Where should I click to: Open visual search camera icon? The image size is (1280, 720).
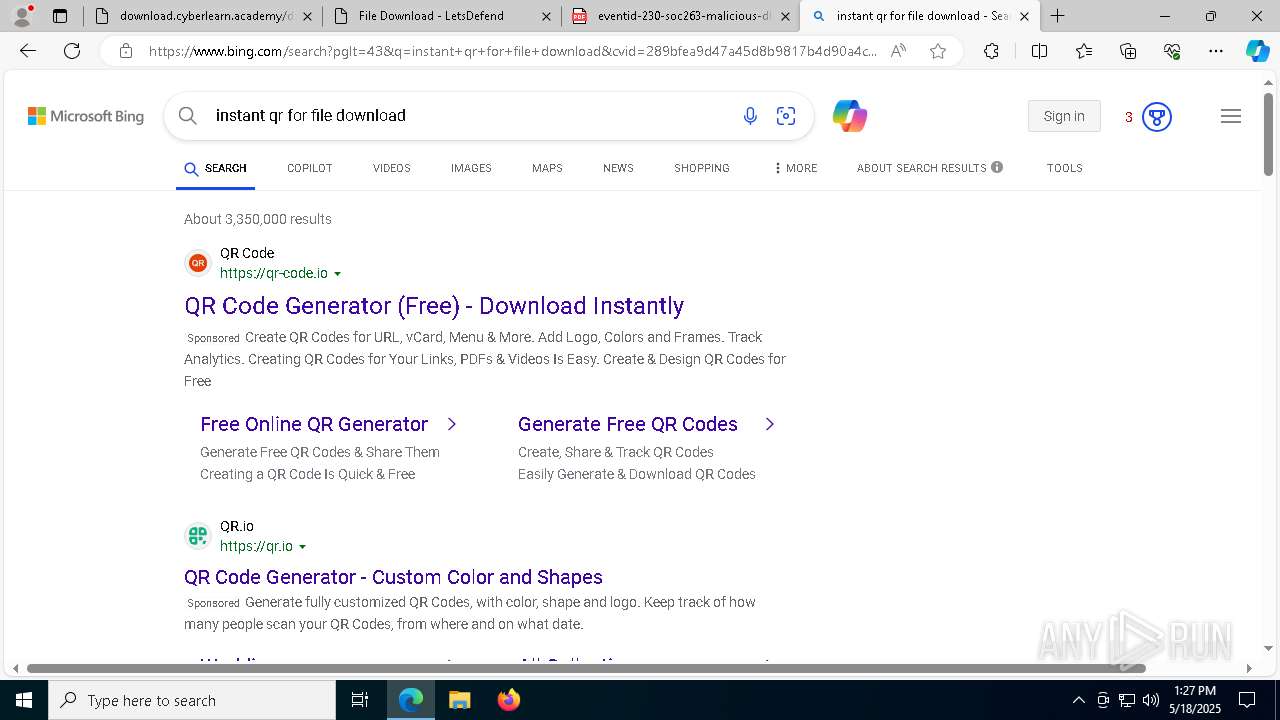click(x=786, y=116)
